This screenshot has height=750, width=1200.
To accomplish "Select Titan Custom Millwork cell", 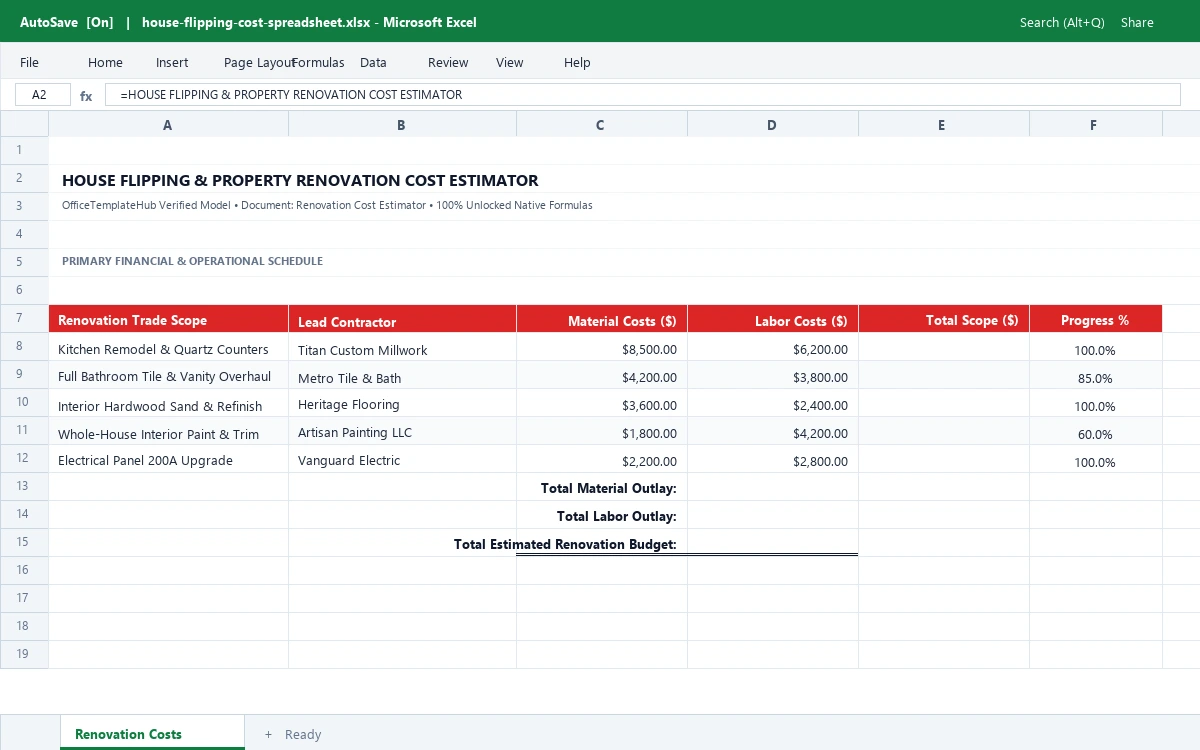I will click(x=402, y=347).
